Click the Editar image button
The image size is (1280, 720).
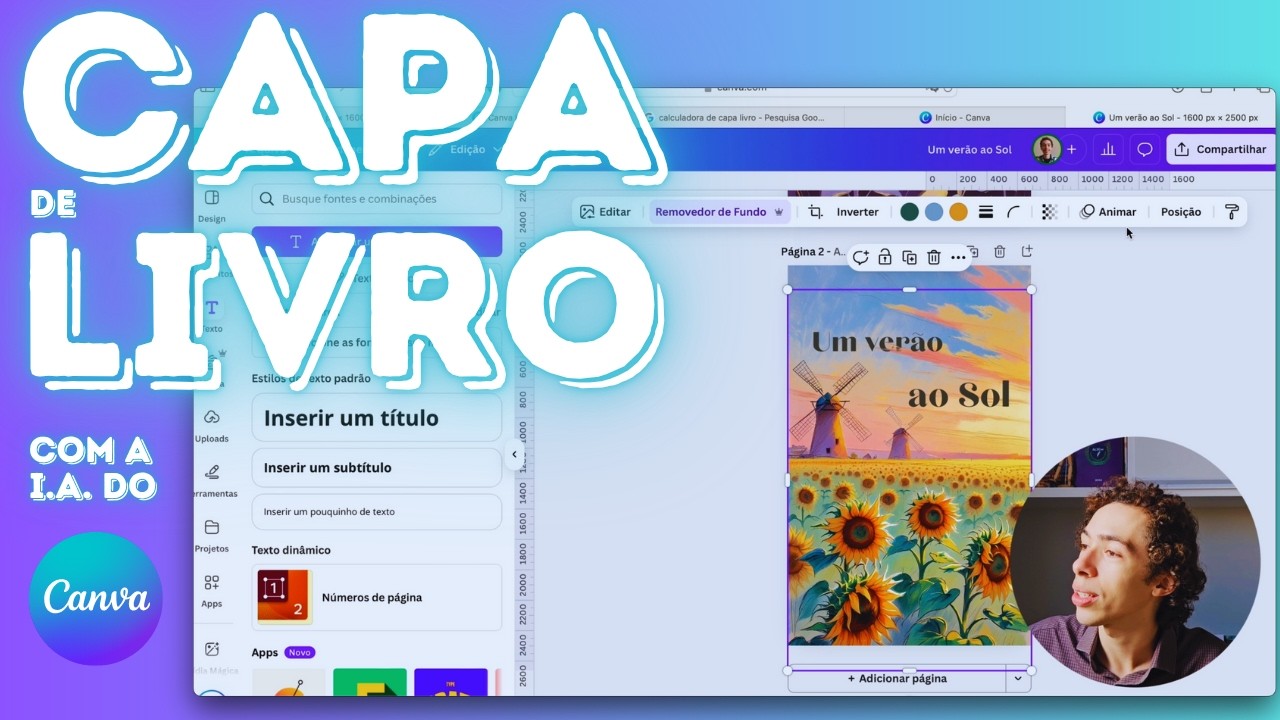pyautogui.click(x=605, y=212)
